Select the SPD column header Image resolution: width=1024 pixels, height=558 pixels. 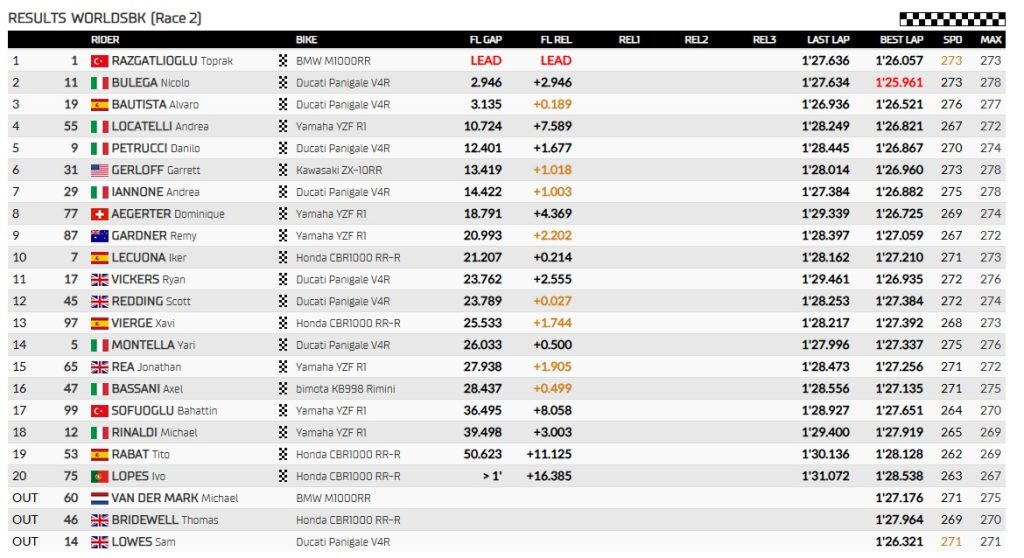953,40
